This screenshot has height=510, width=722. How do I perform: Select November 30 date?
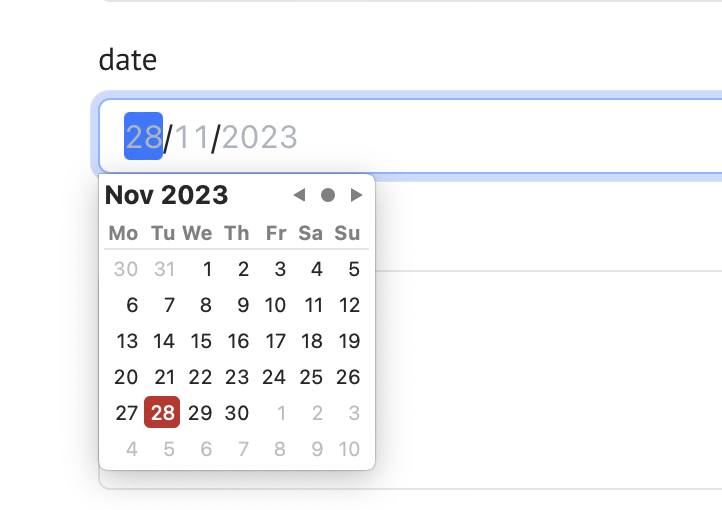point(237,413)
